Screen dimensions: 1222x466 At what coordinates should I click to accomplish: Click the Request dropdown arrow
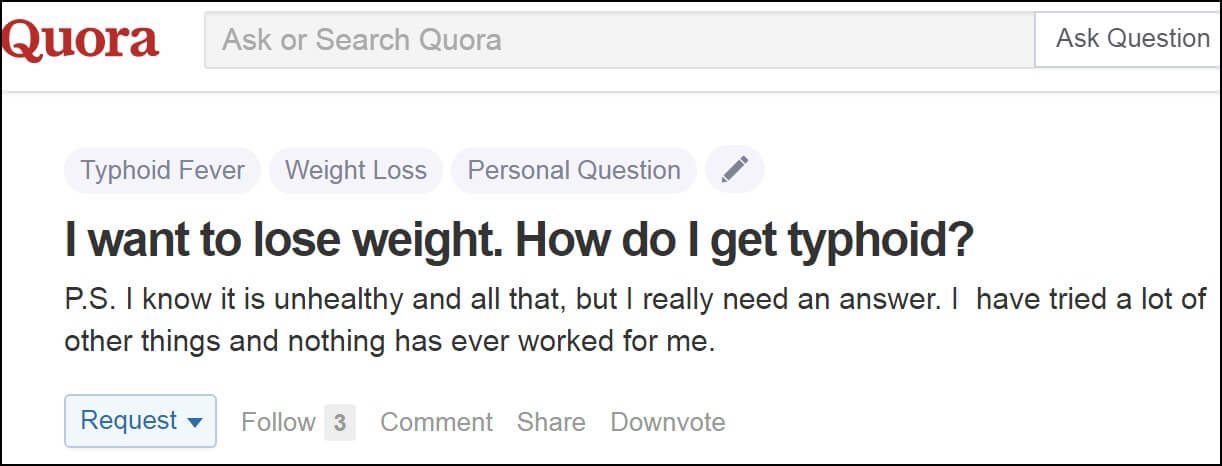(x=195, y=422)
